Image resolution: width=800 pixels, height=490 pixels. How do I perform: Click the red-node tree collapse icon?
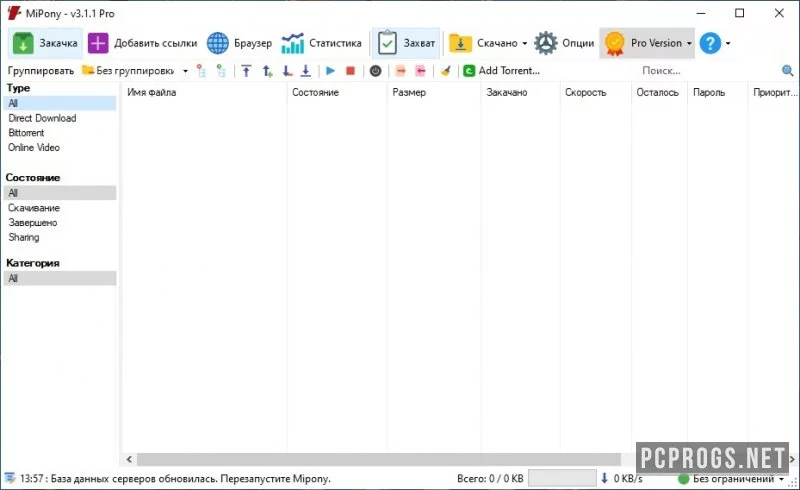(x=202, y=71)
